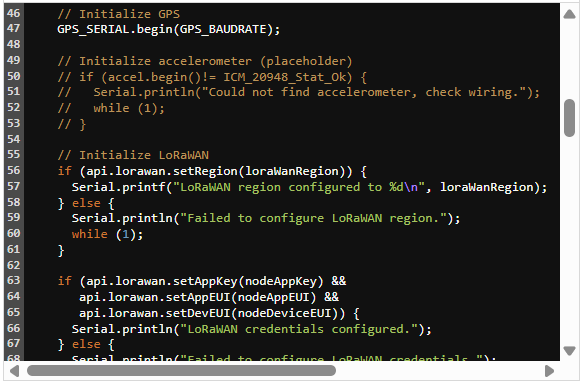Click the '// Initialize accelerometer (placeholder)' comment
The image size is (582, 386).
pyautogui.click(x=205, y=61)
